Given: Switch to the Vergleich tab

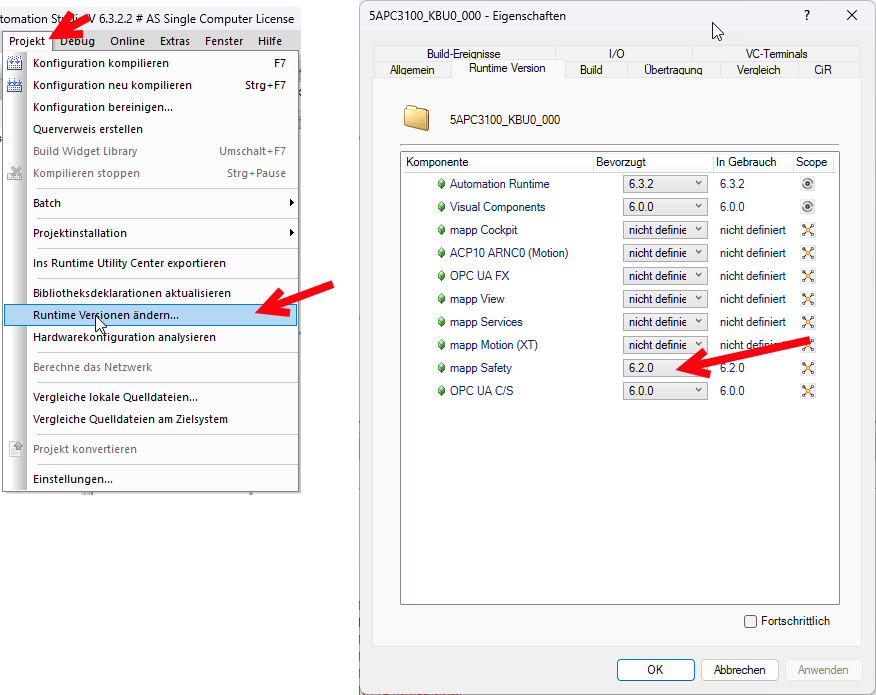Looking at the screenshot, I should (759, 70).
